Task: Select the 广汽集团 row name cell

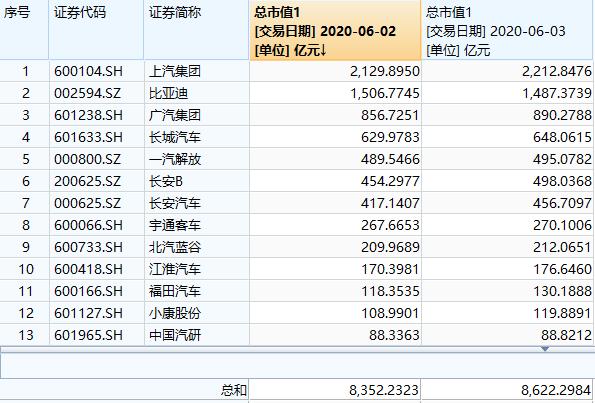Action: click(197, 115)
